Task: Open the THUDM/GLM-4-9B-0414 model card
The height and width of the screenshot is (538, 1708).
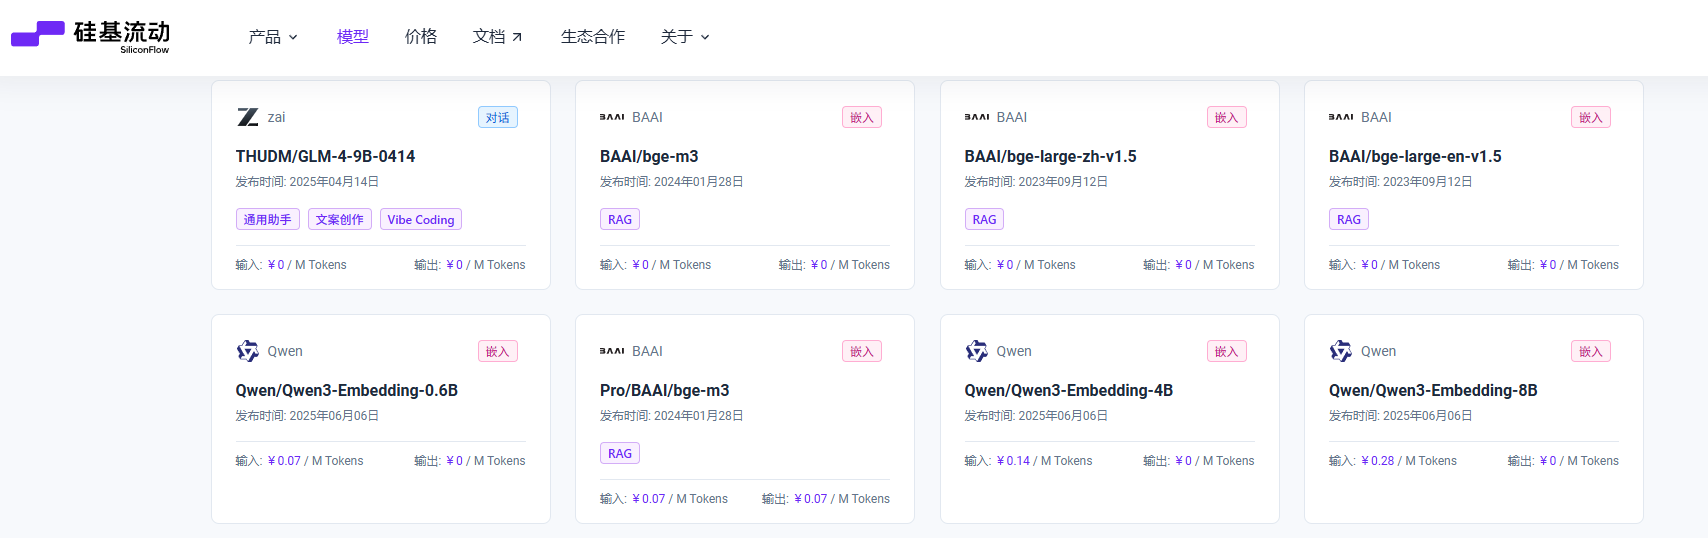Action: click(381, 185)
